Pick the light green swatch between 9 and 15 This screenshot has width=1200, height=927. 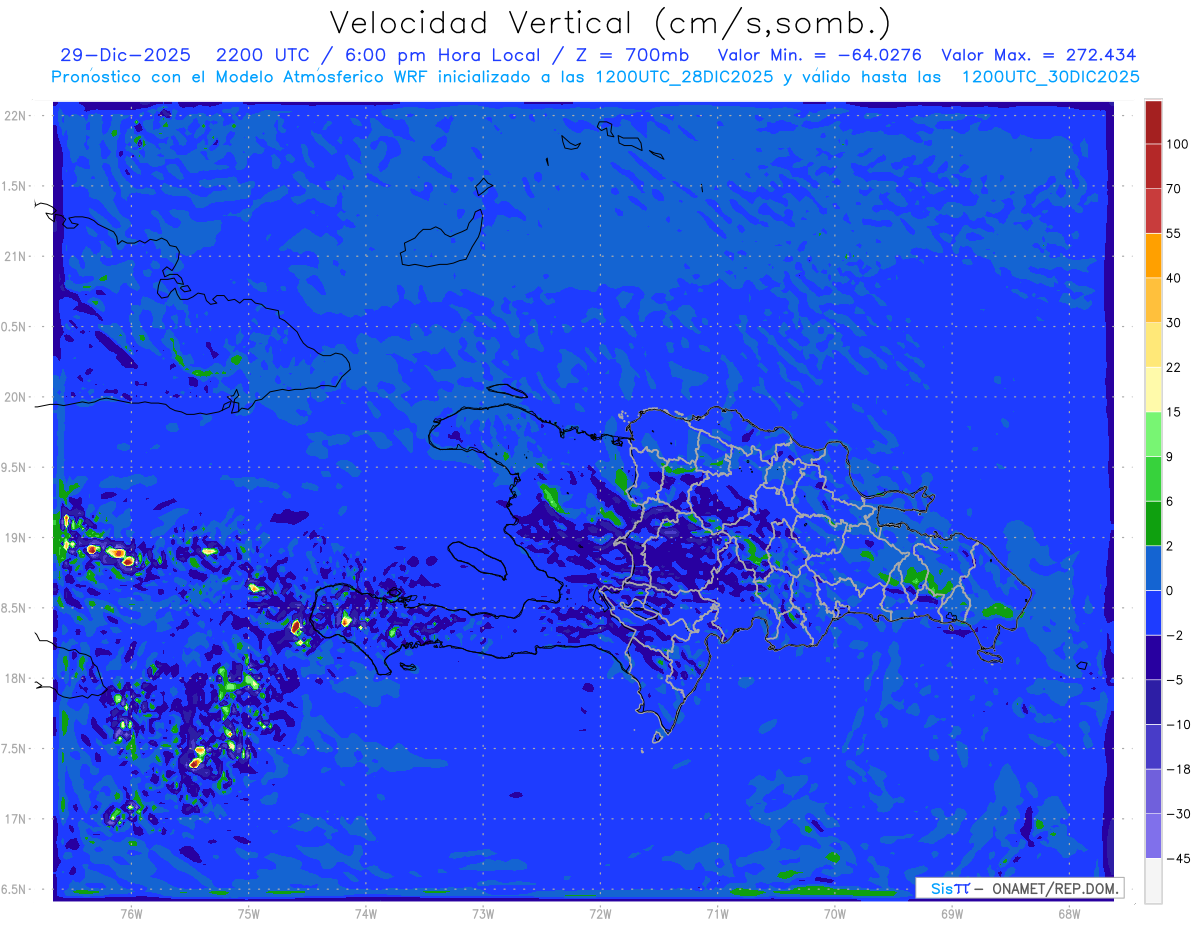(x=1153, y=434)
